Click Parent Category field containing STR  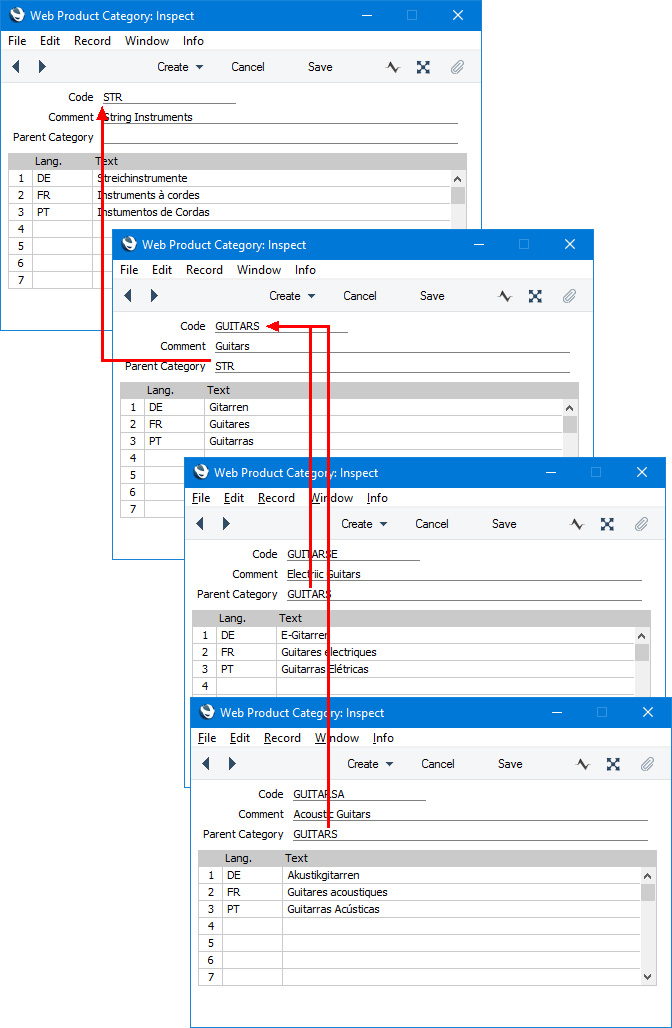coord(392,366)
